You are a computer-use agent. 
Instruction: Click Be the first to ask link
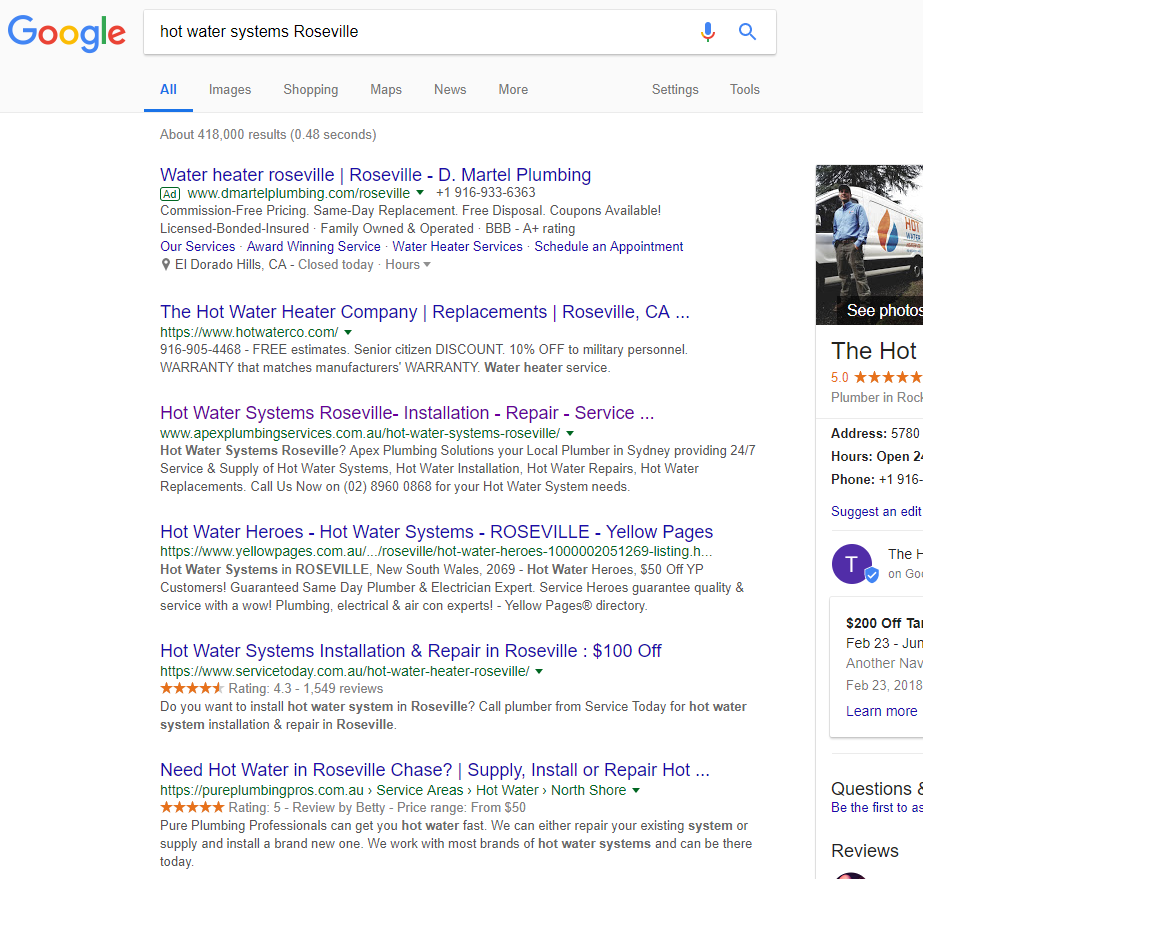[x=877, y=807]
